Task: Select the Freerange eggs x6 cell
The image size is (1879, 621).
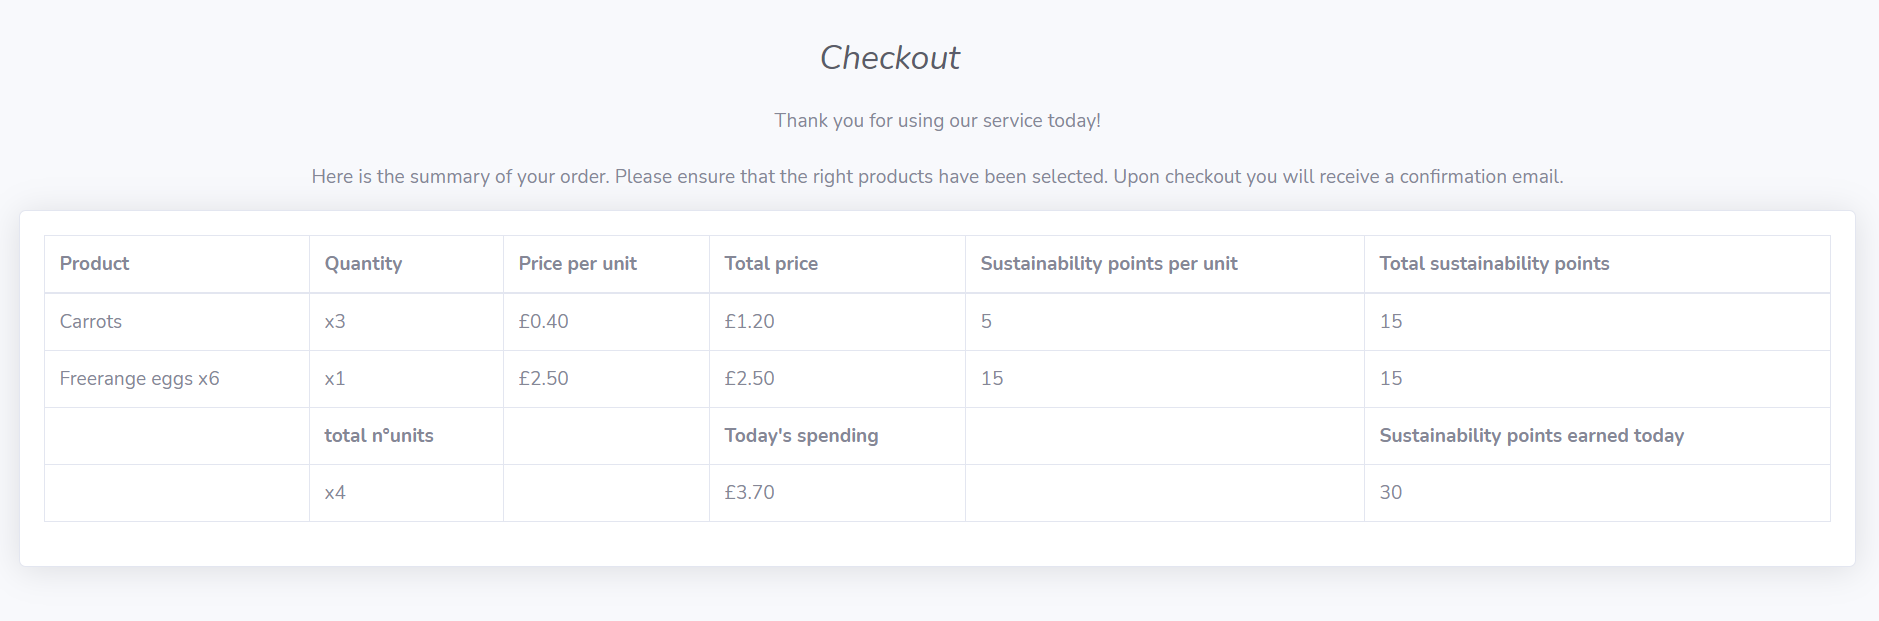Action: point(139,379)
